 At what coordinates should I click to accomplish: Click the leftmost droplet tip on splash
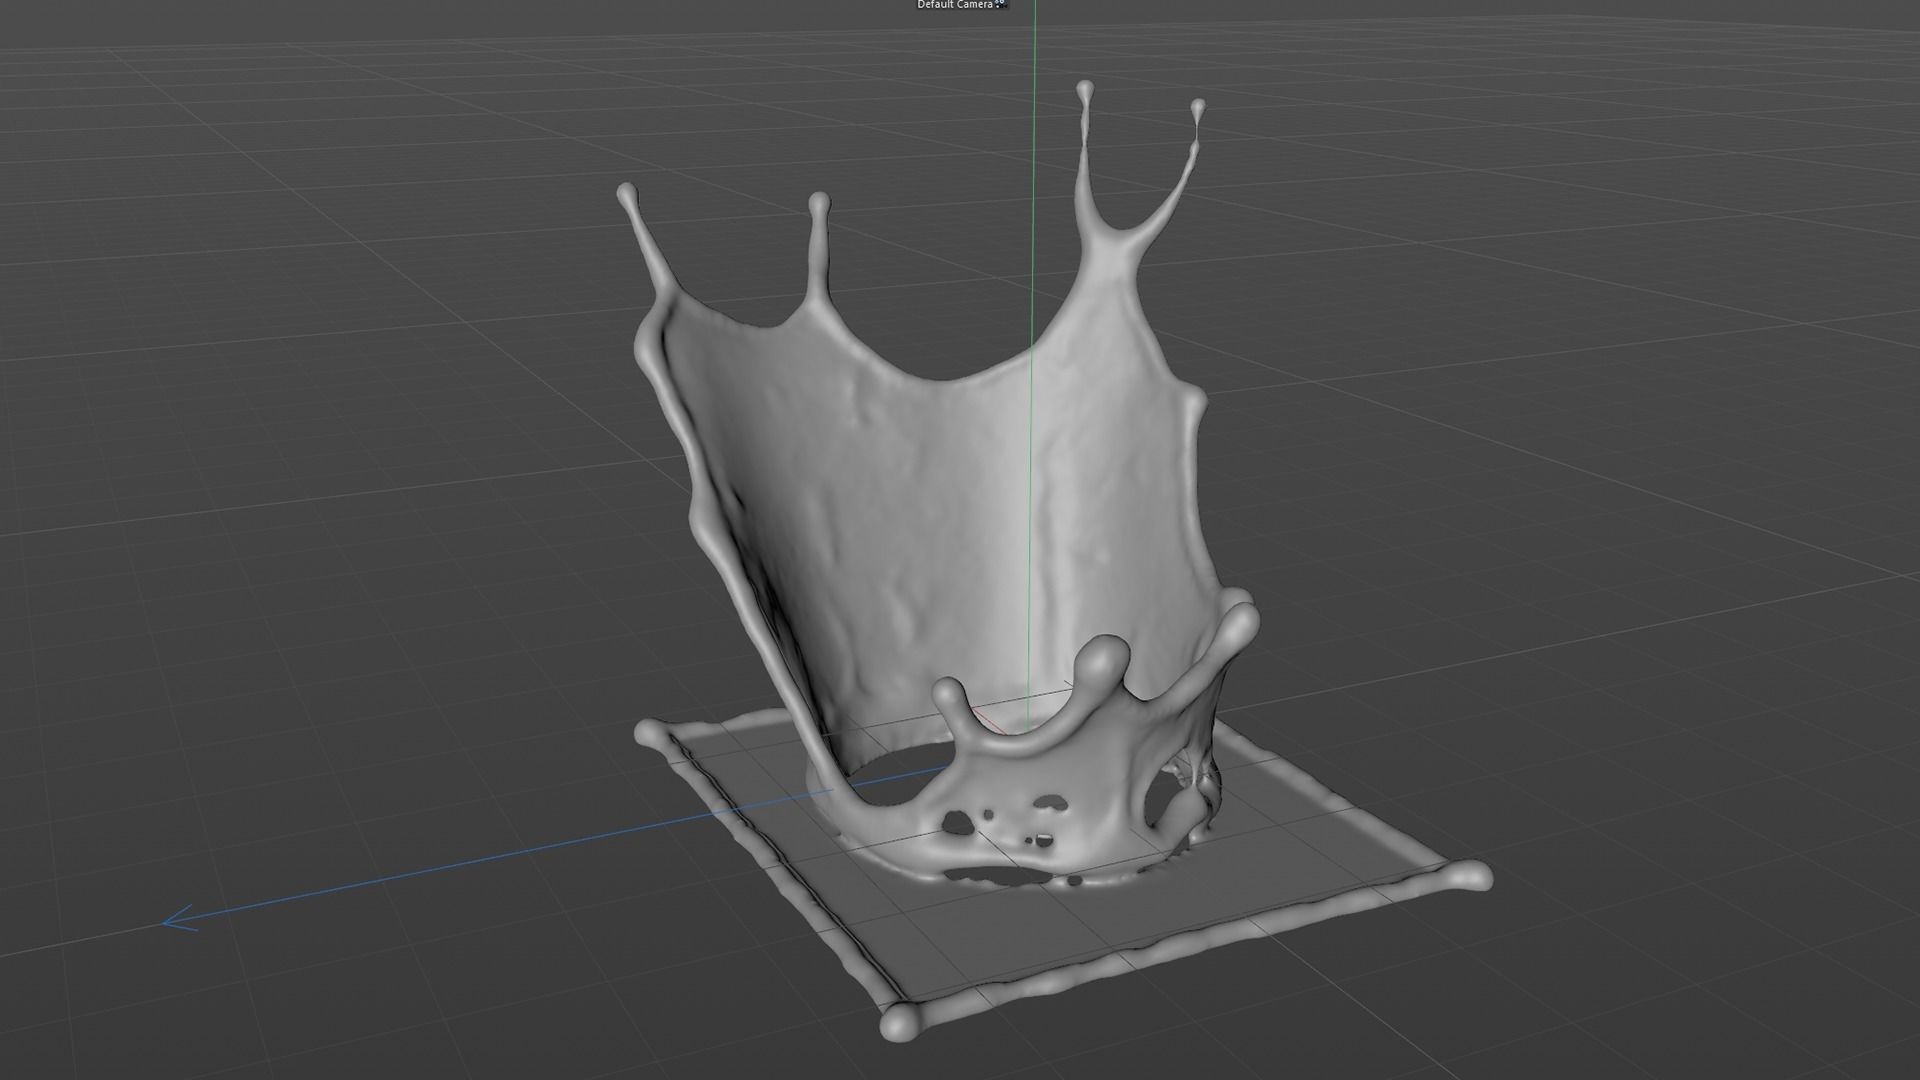(627, 191)
